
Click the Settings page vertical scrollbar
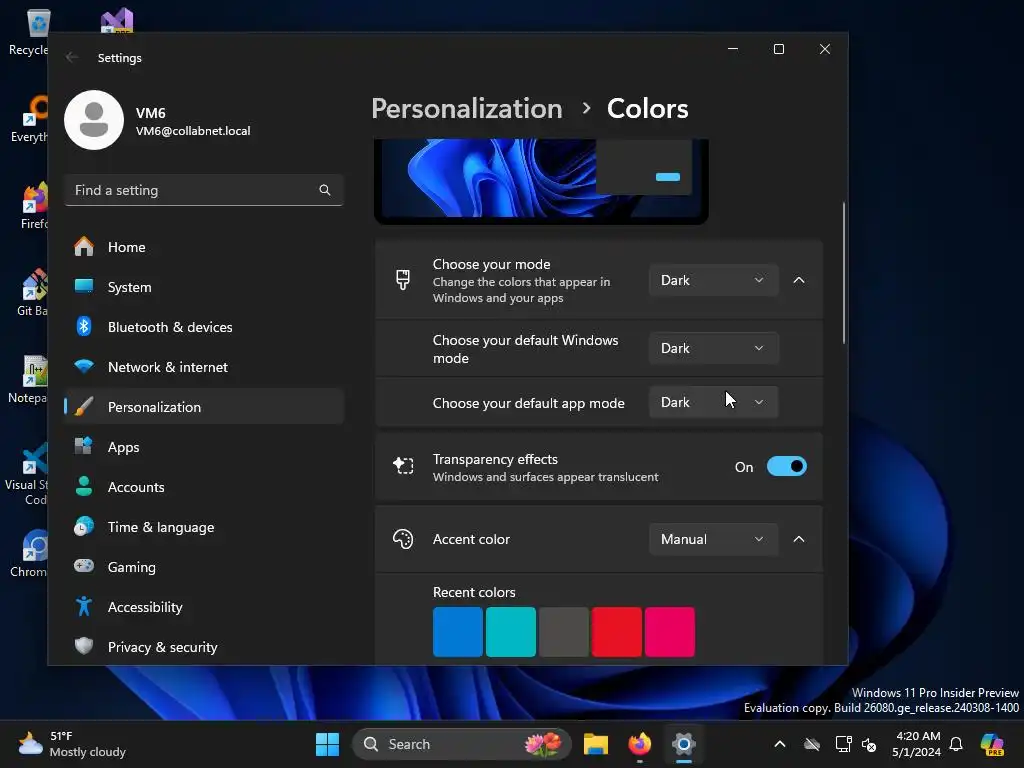pos(844,273)
